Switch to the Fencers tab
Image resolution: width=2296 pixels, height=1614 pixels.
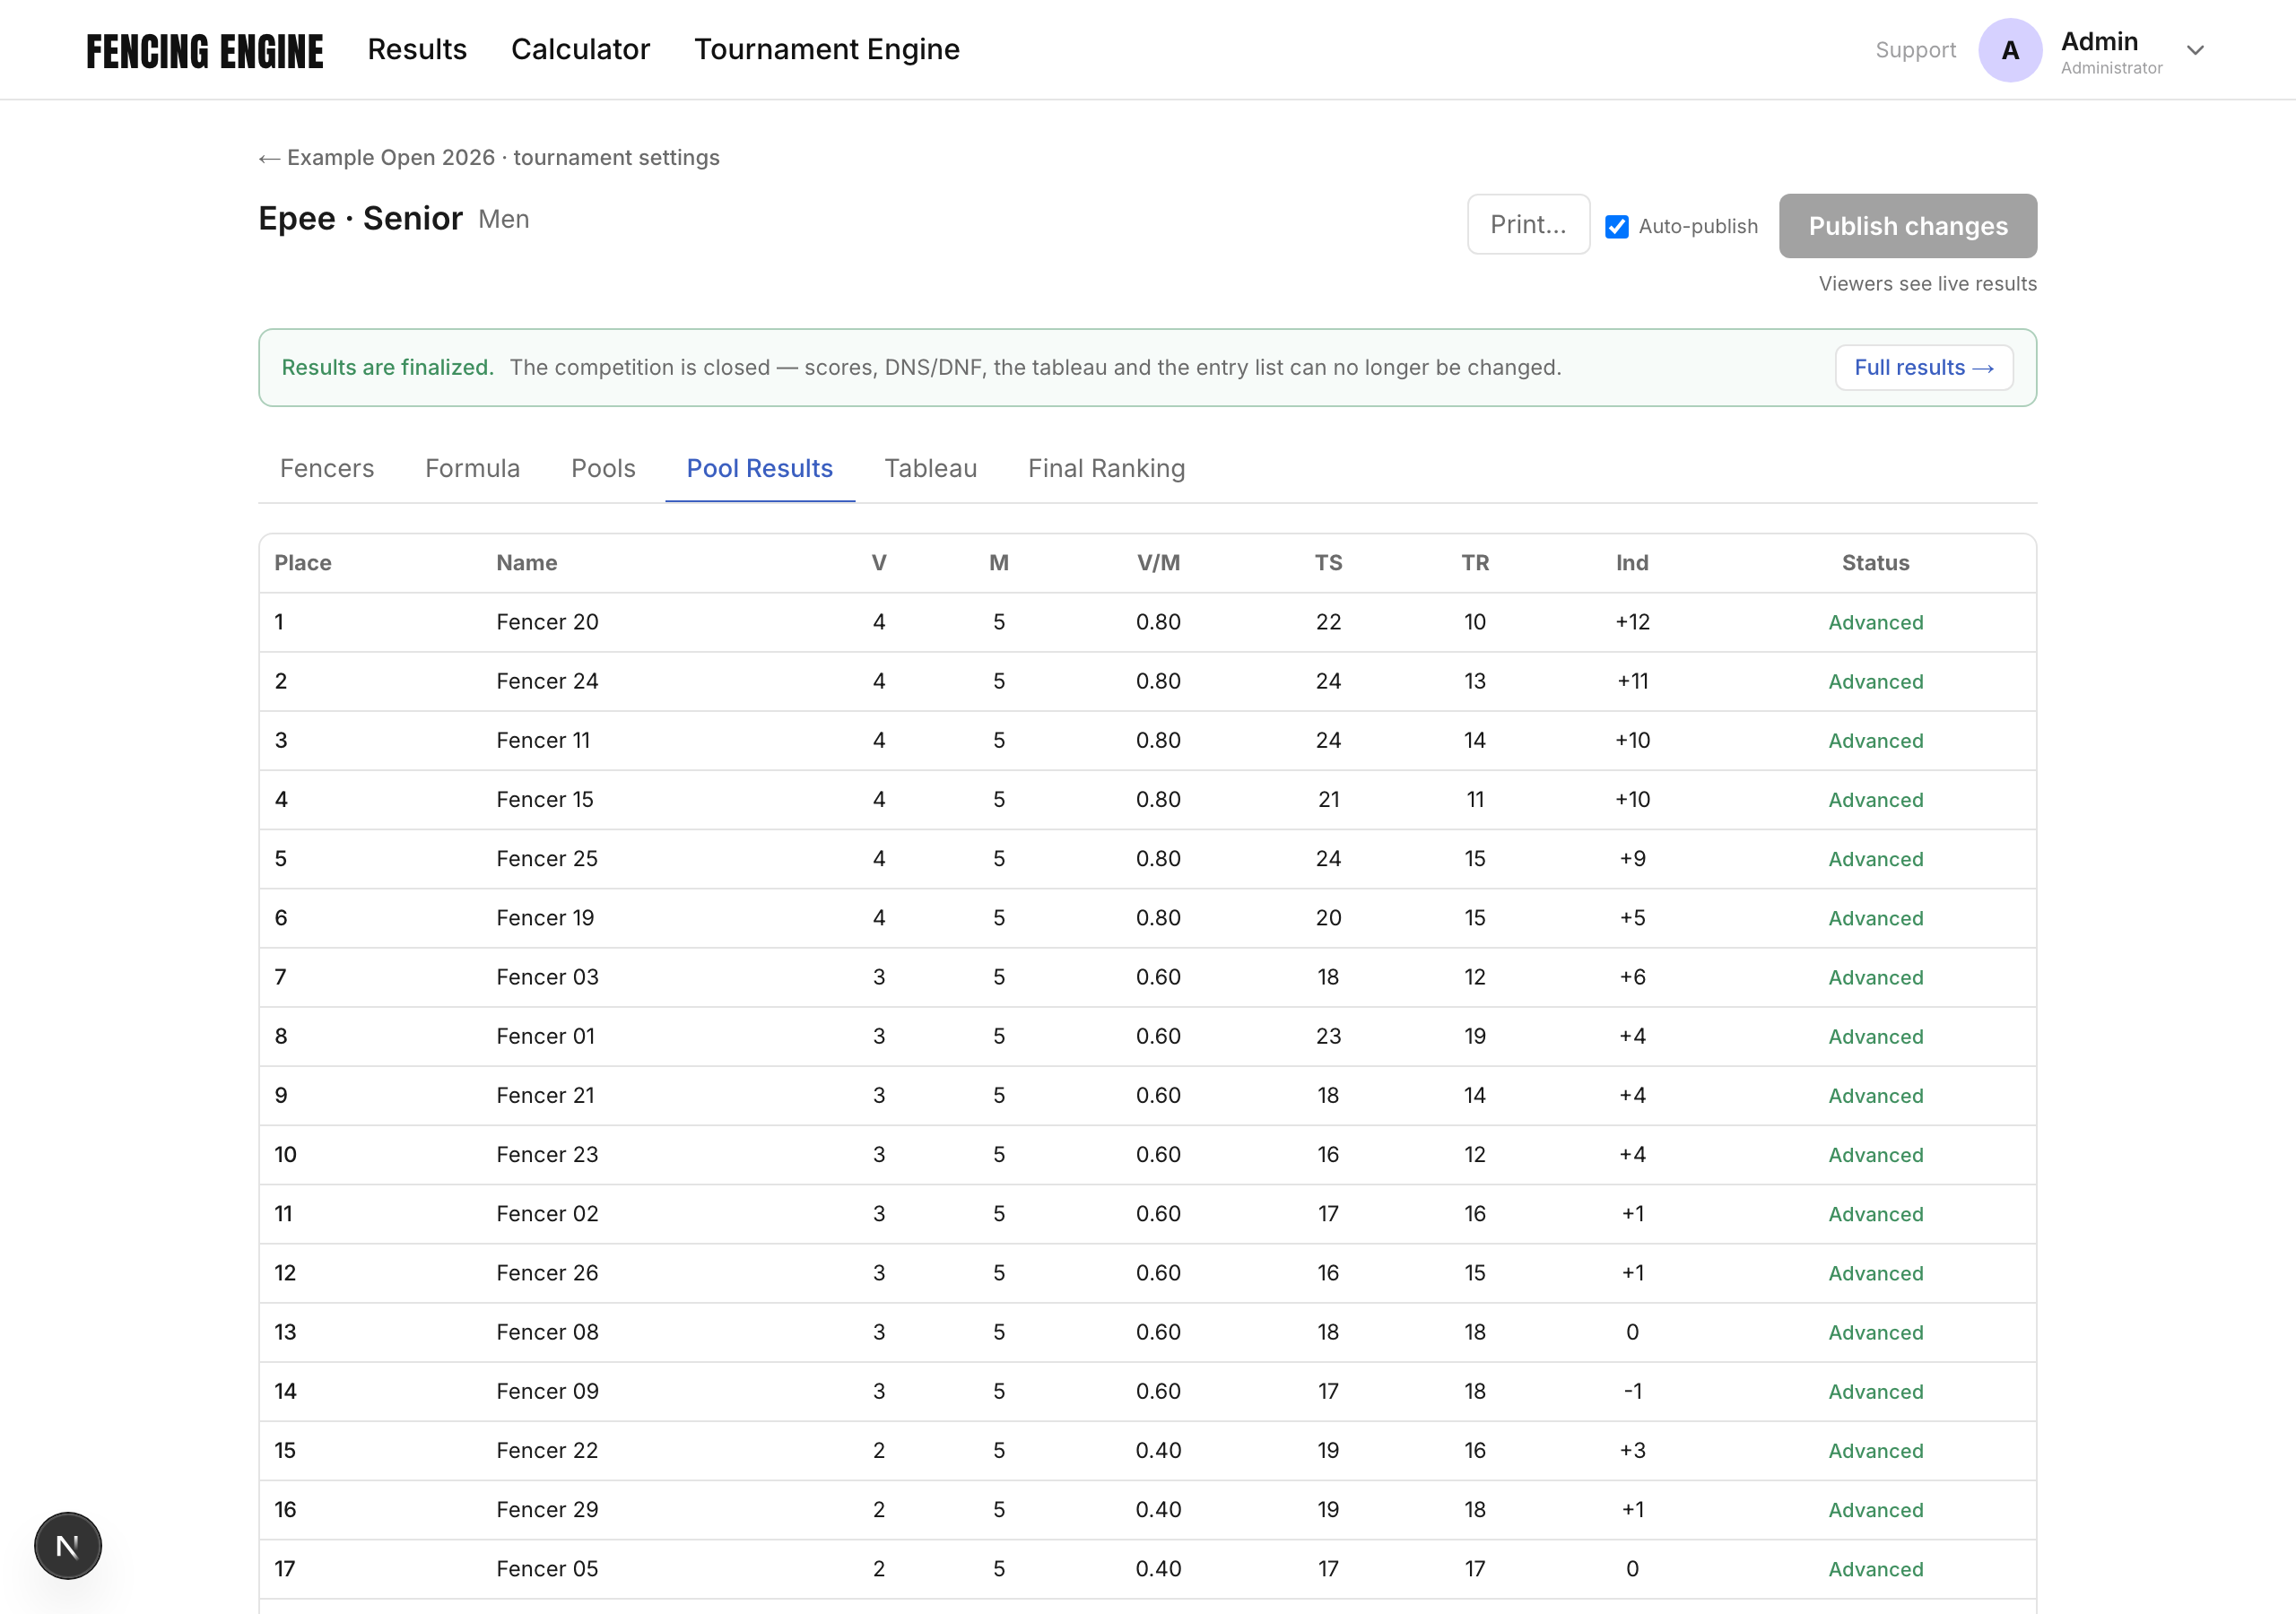tap(327, 468)
